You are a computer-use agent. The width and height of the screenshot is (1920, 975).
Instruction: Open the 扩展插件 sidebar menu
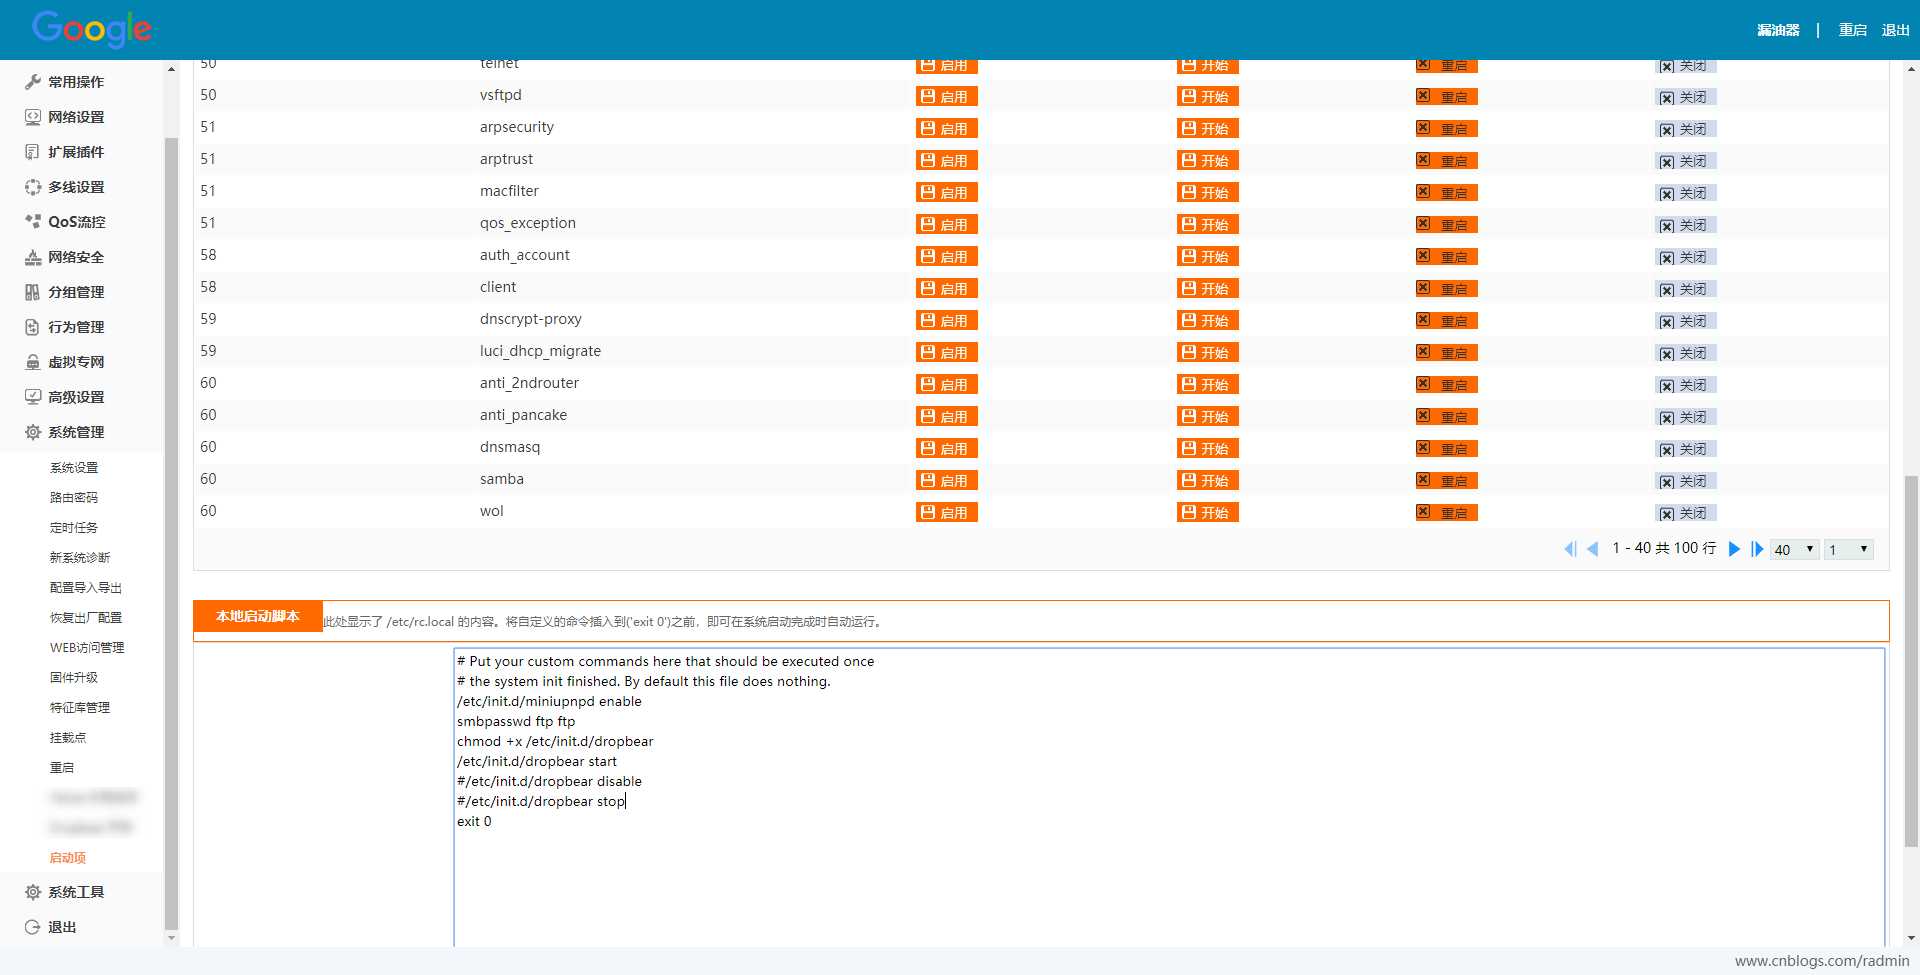76,152
